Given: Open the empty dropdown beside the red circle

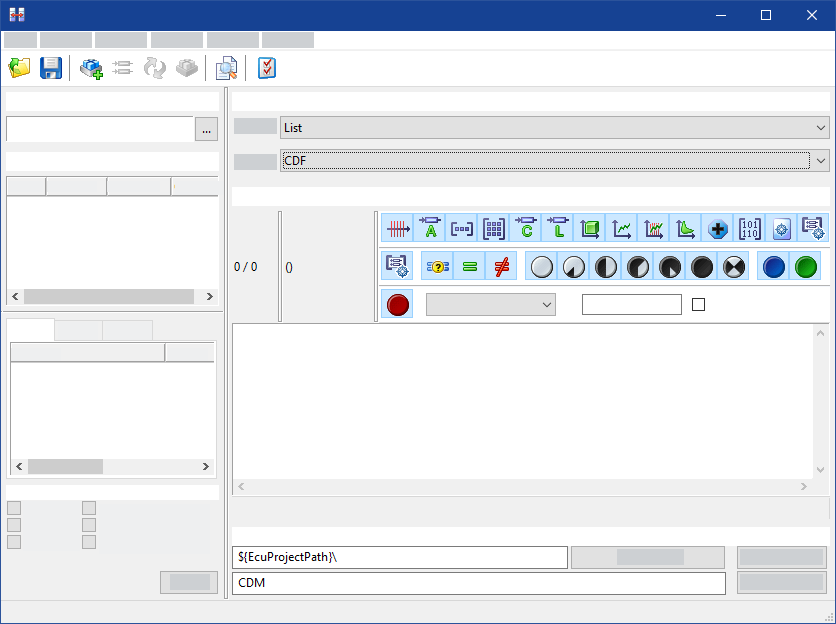Looking at the screenshot, I should [491, 305].
